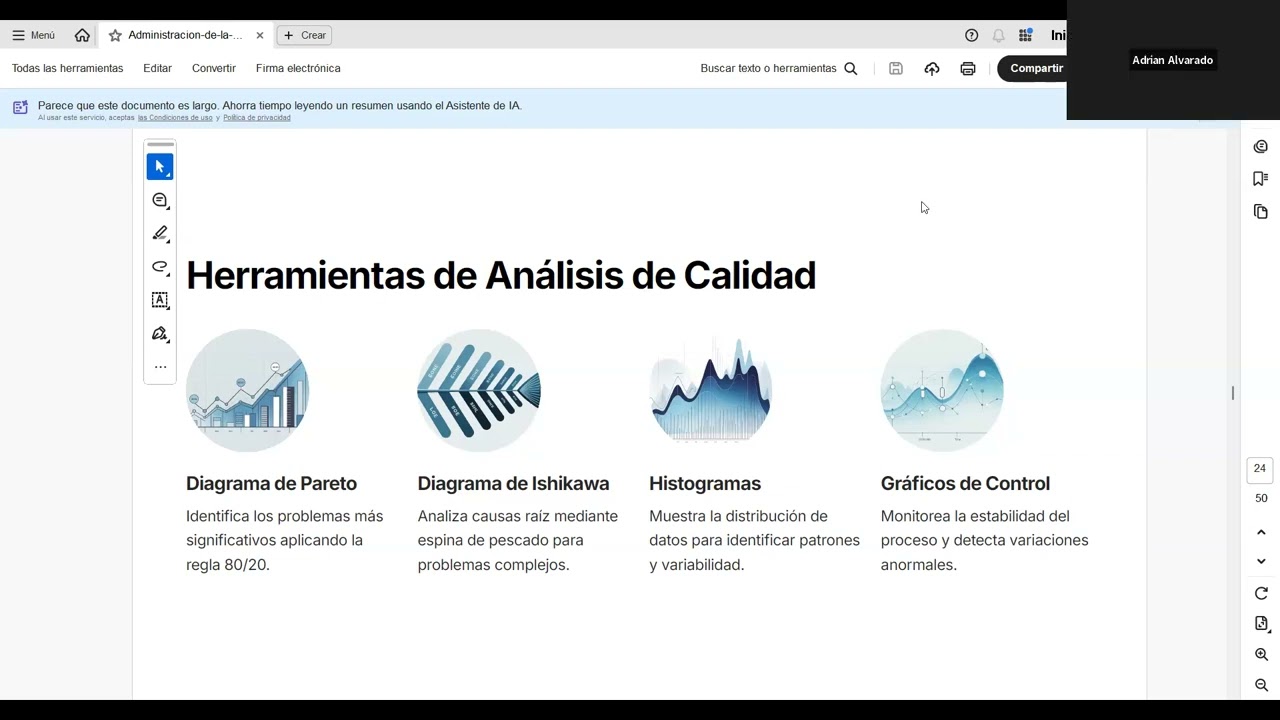This screenshot has height=720, width=1280.
Task: Open the Condiciones de uso link
Action: 175,118
